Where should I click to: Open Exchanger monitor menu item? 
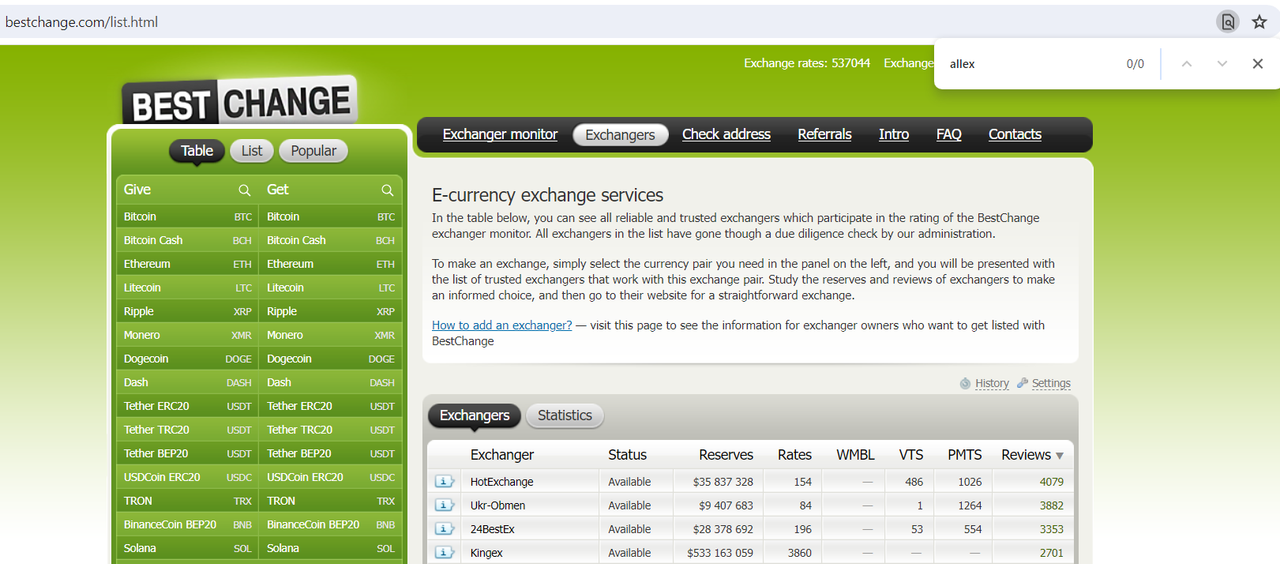(500, 135)
